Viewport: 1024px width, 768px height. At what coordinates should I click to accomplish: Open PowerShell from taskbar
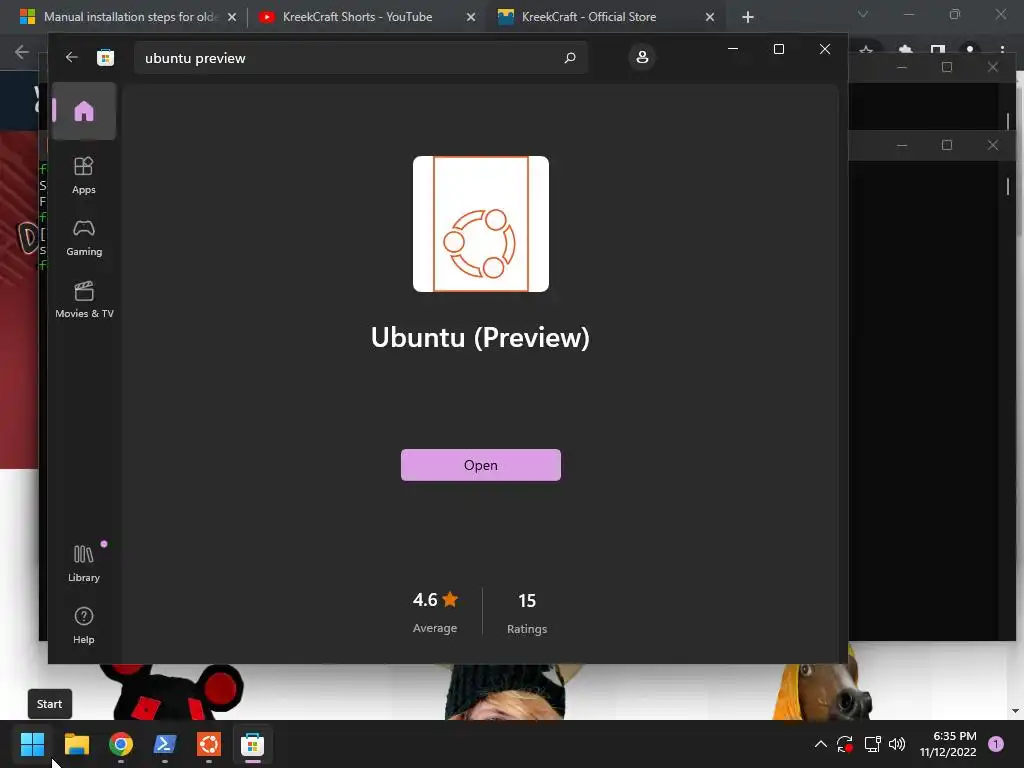[165, 744]
